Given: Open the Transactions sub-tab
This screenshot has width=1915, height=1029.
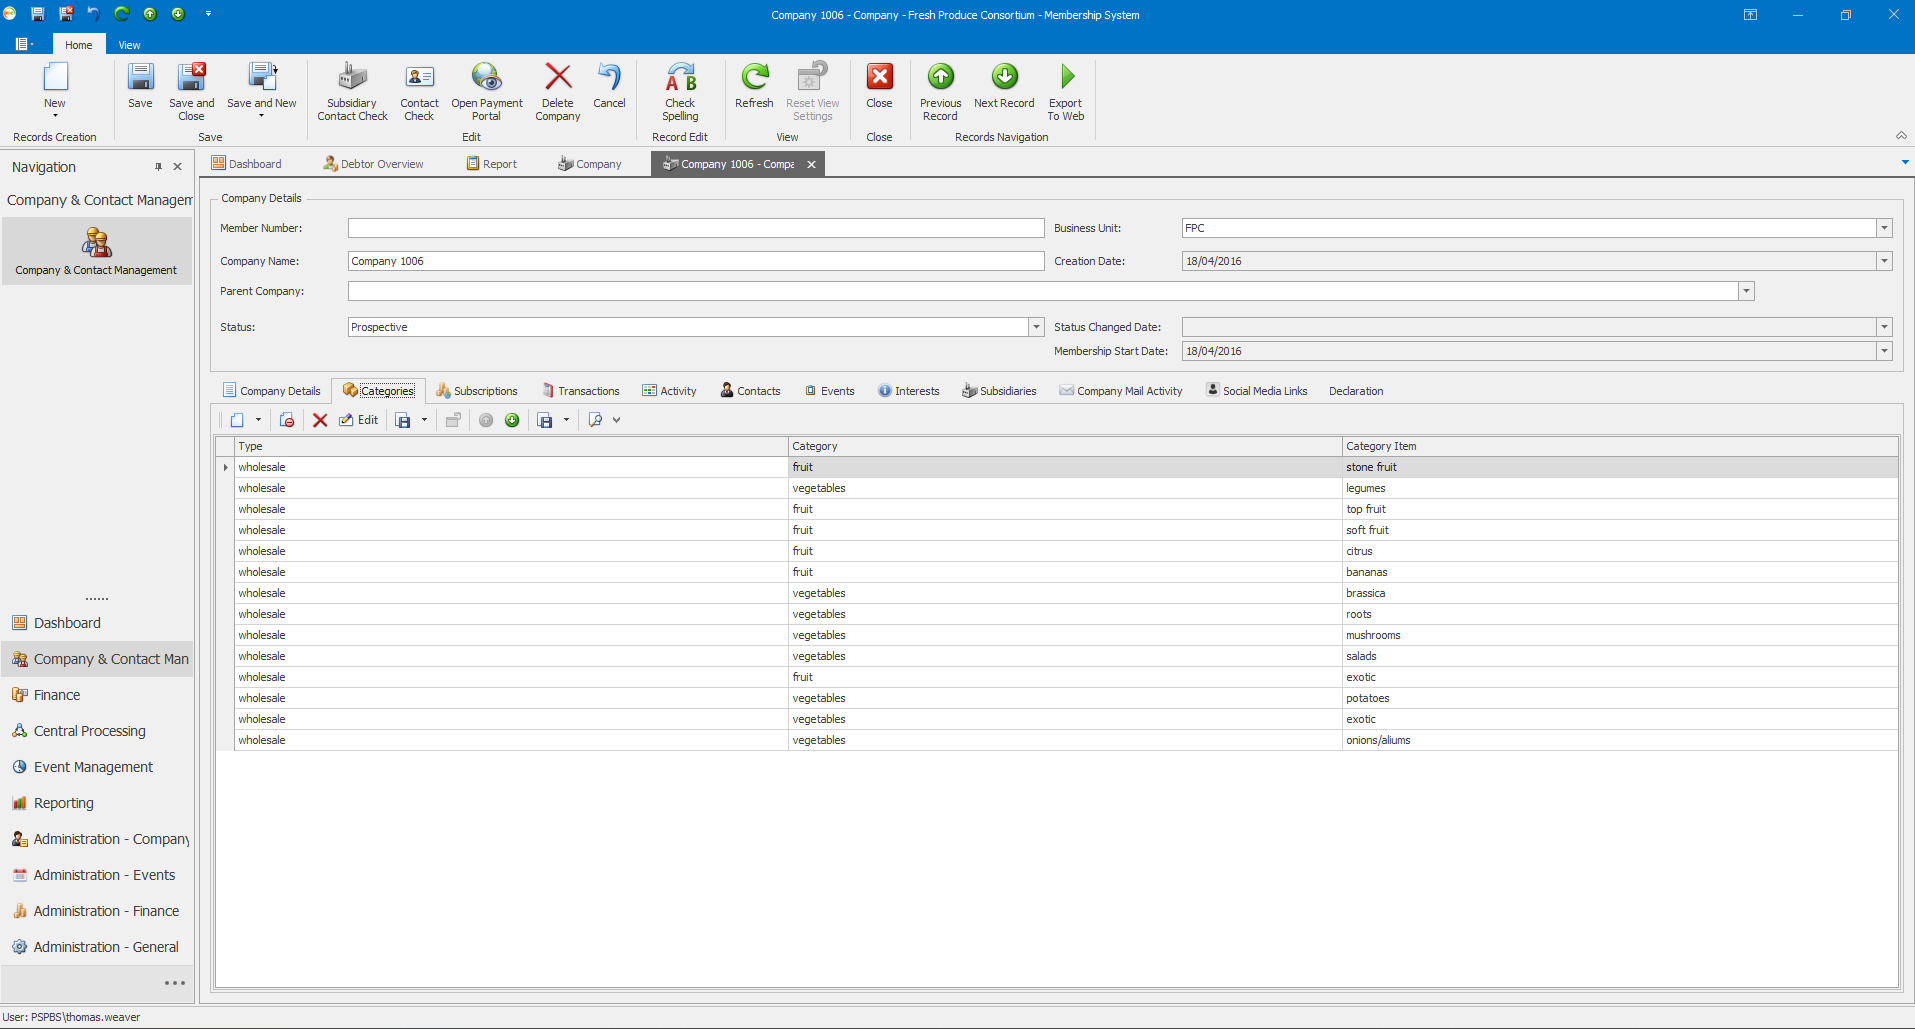Looking at the screenshot, I should (580, 391).
